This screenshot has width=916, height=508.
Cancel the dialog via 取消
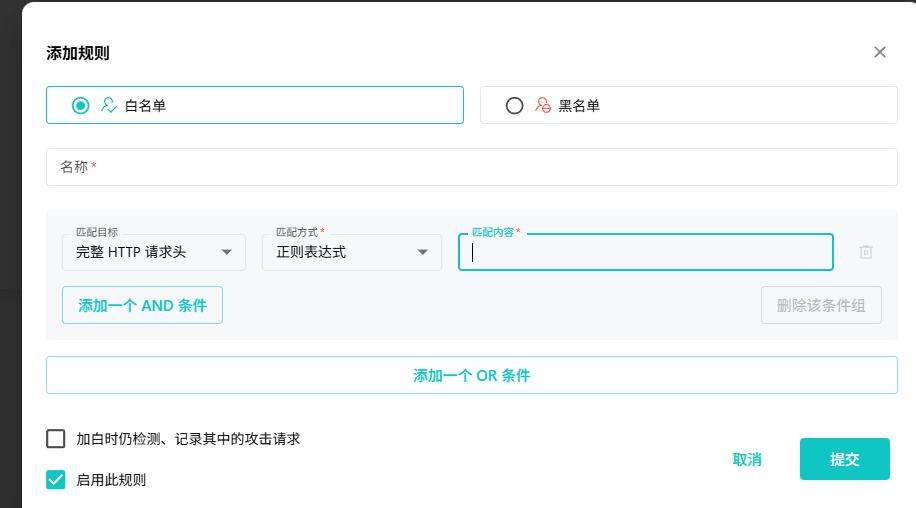tap(747, 459)
